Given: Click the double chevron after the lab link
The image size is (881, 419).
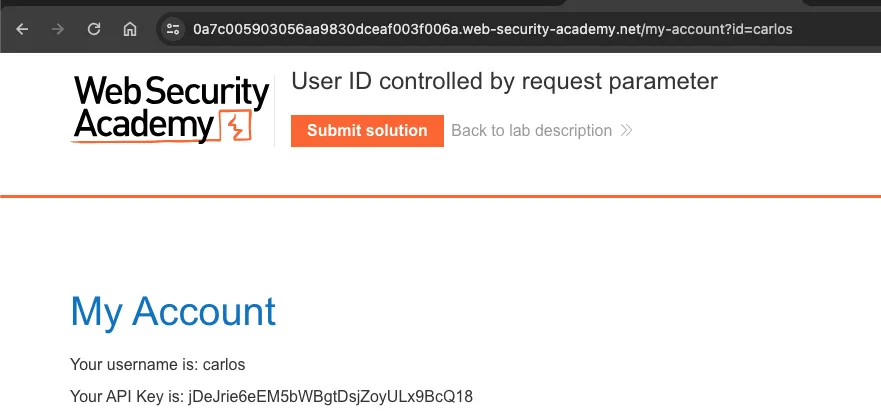Looking at the screenshot, I should pyautogui.click(x=627, y=131).
